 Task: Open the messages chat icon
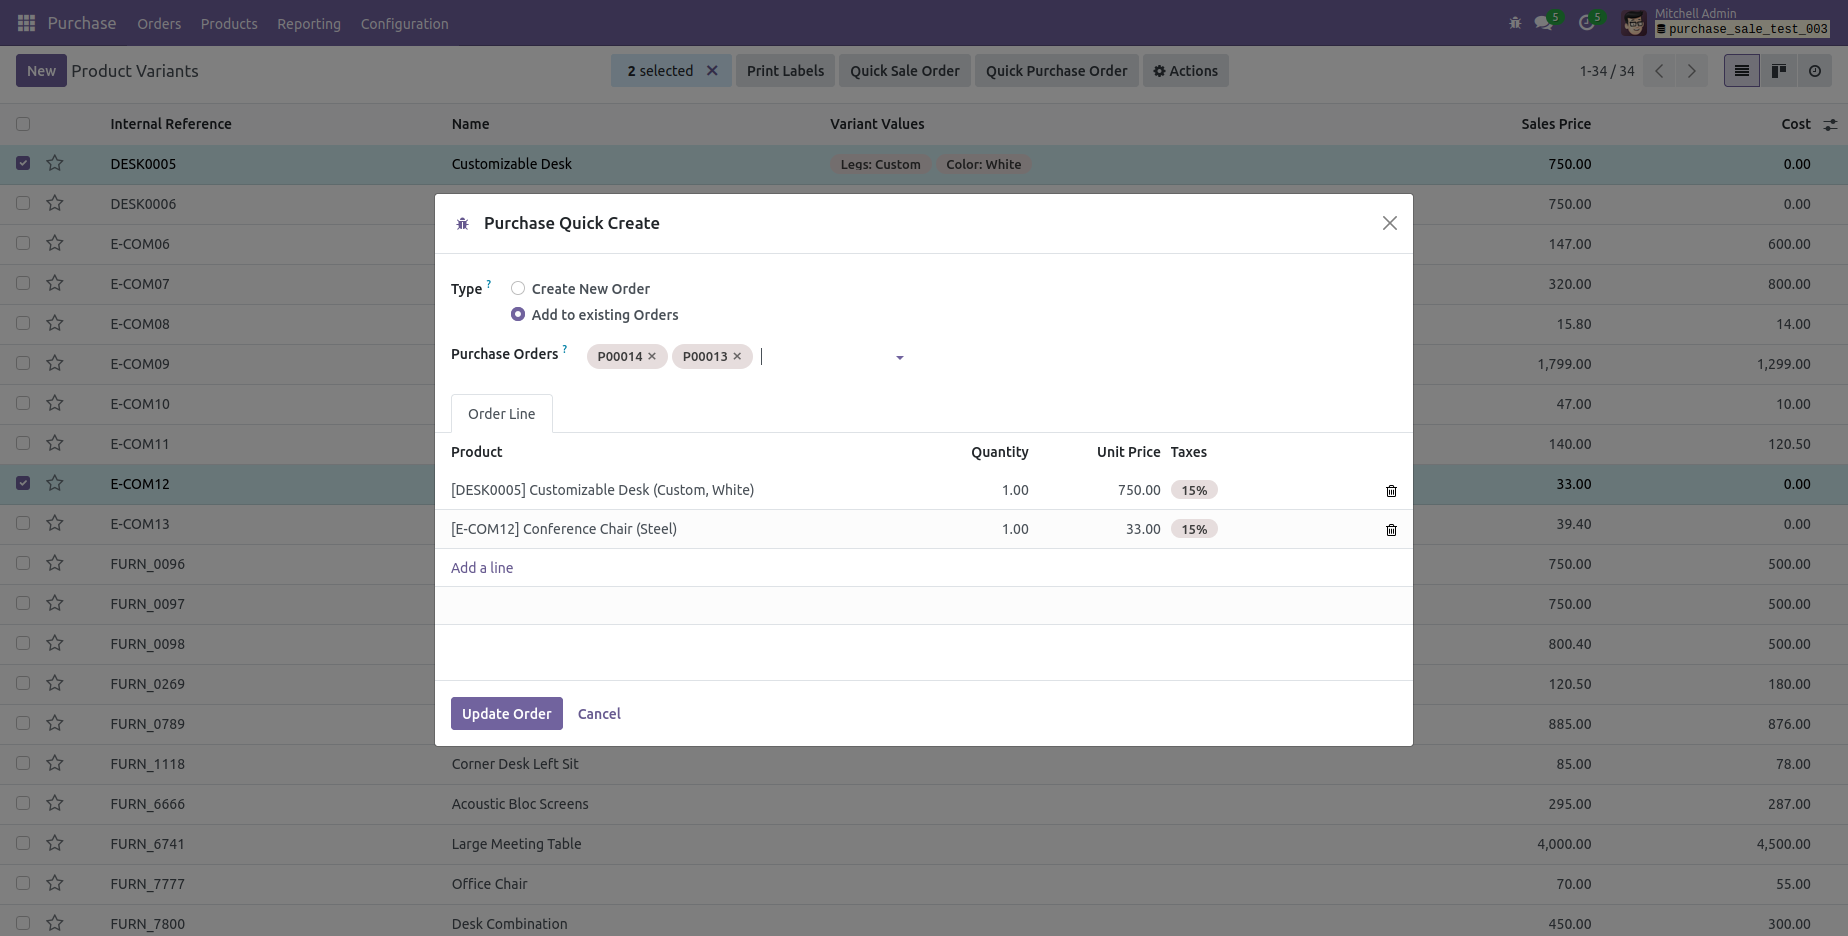coord(1544,23)
